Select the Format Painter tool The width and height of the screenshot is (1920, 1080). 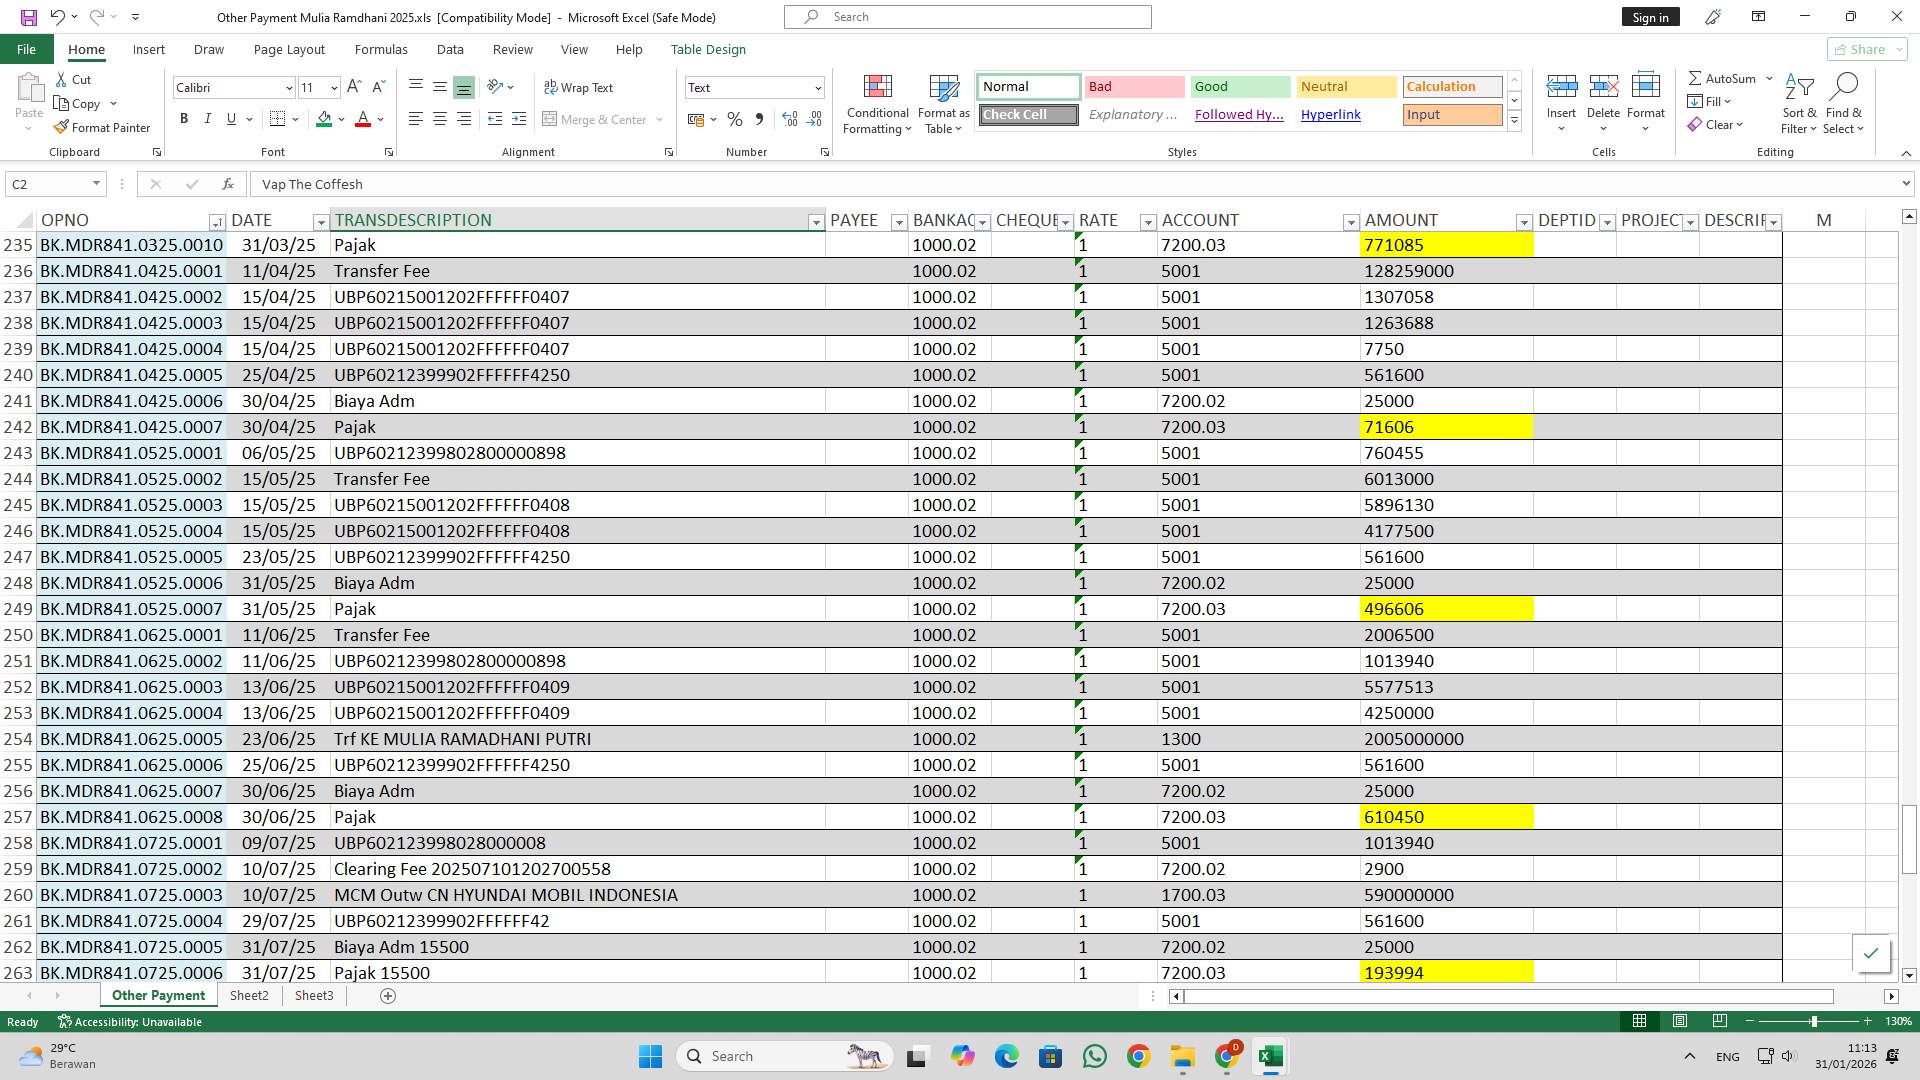click(x=103, y=127)
